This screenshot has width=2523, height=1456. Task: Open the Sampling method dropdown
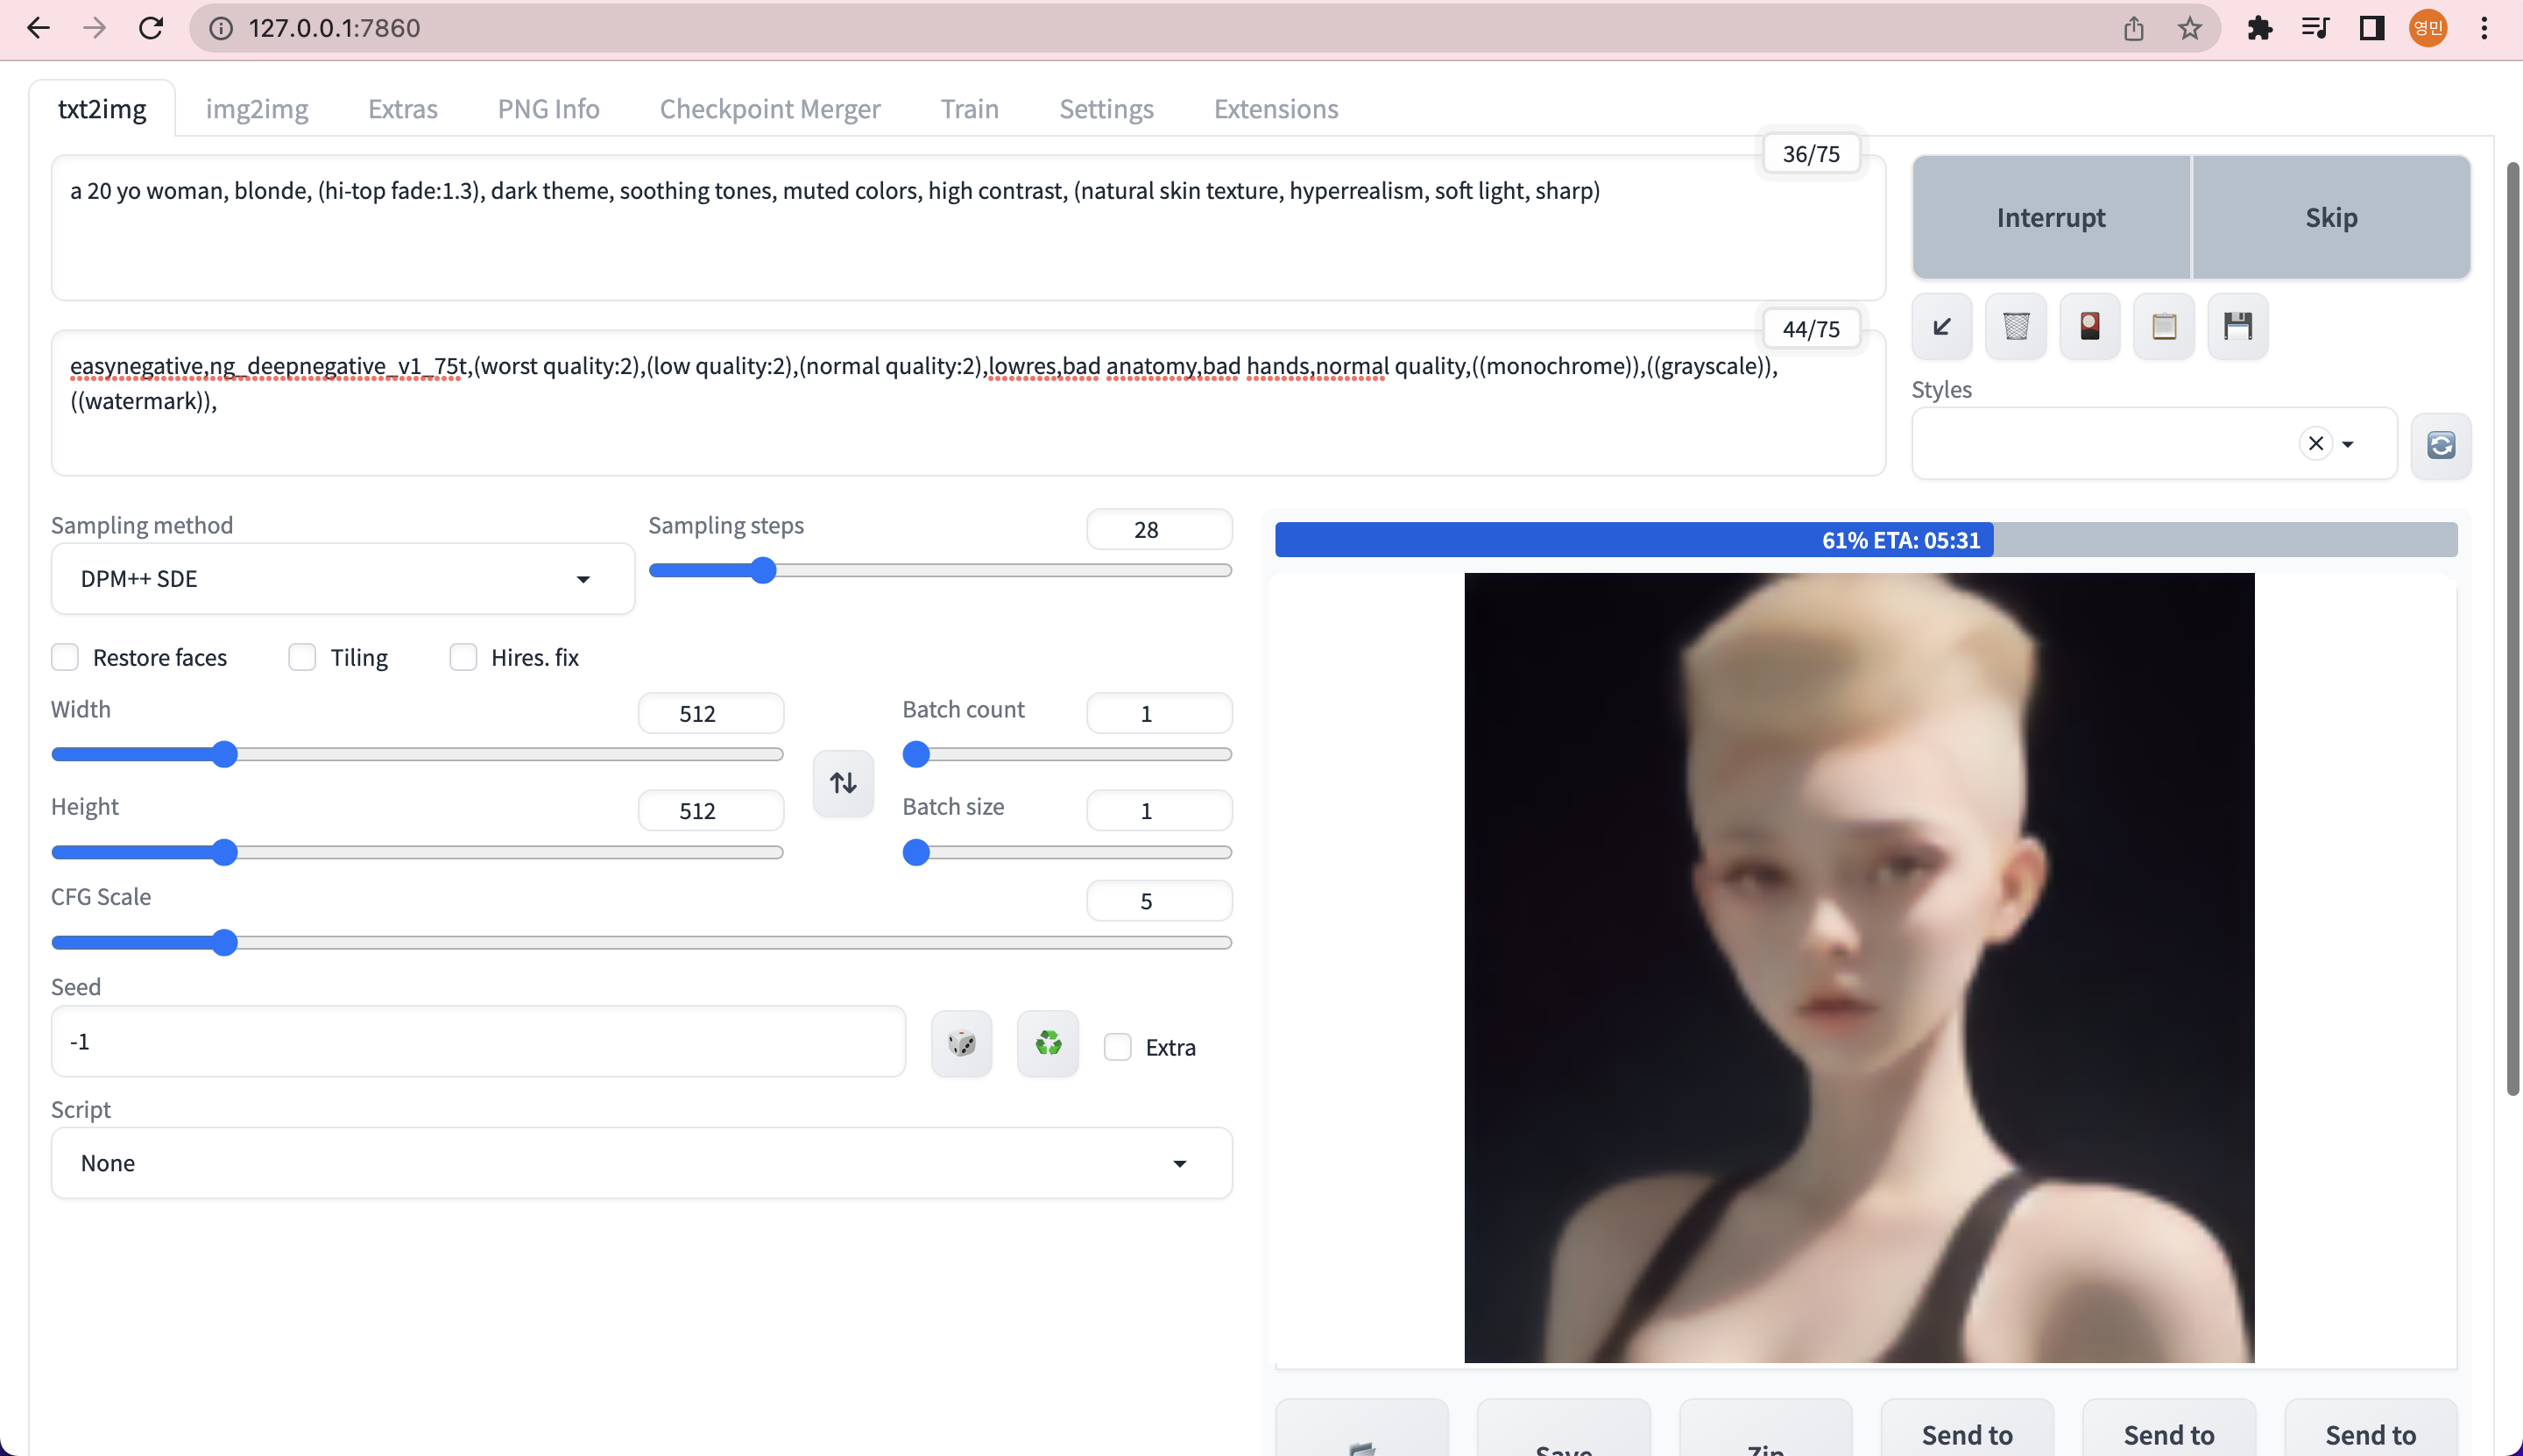(342, 579)
